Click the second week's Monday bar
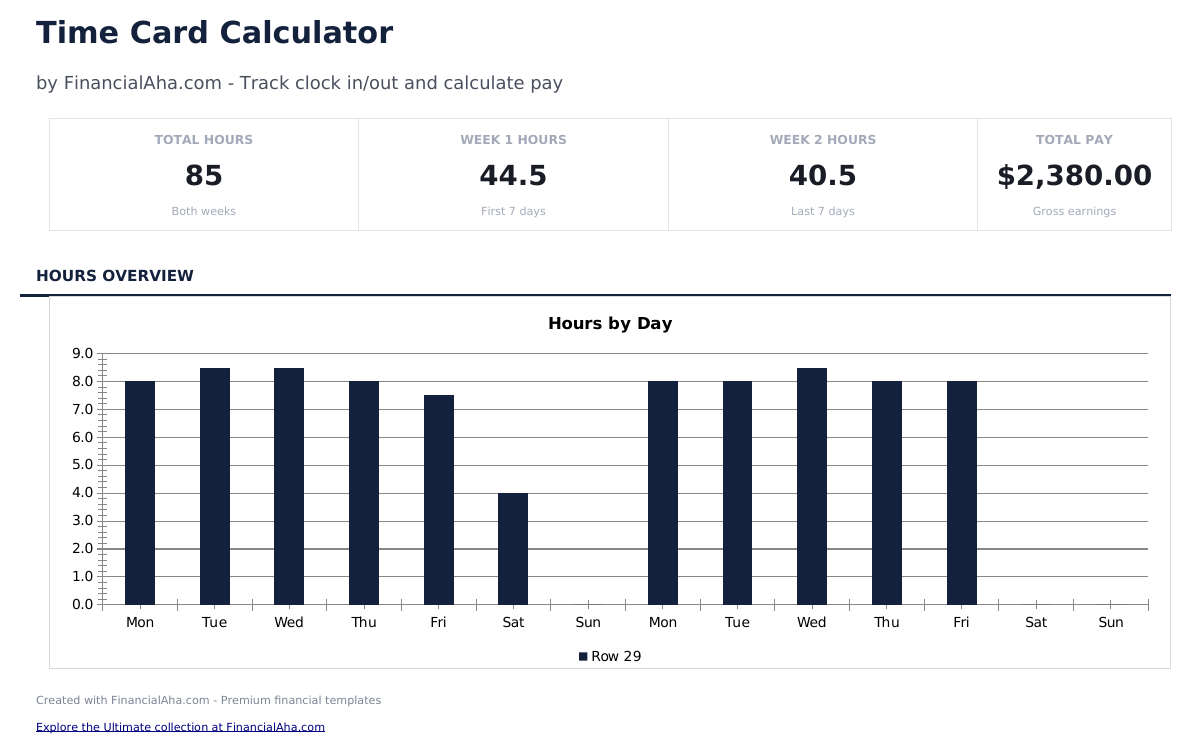The image size is (1192, 754). [x=663, y=492]
